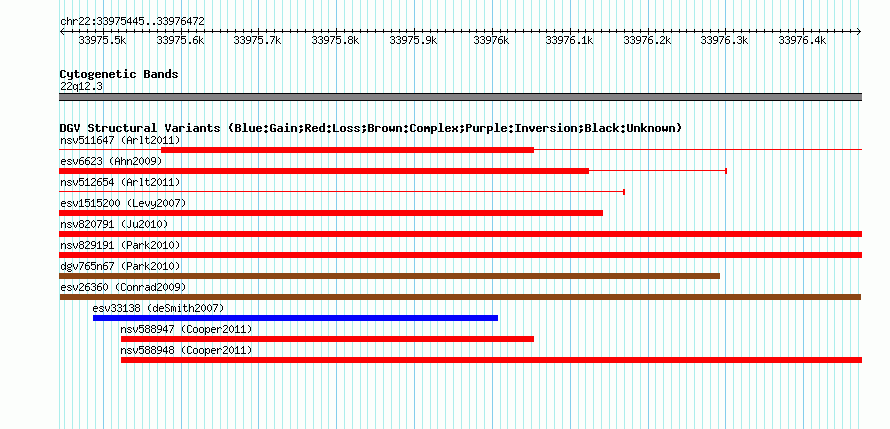The height and width of the screenshot is (429, 890).
Task: Select the brown complex bar of dgv765n67
Action: (389, 276)
